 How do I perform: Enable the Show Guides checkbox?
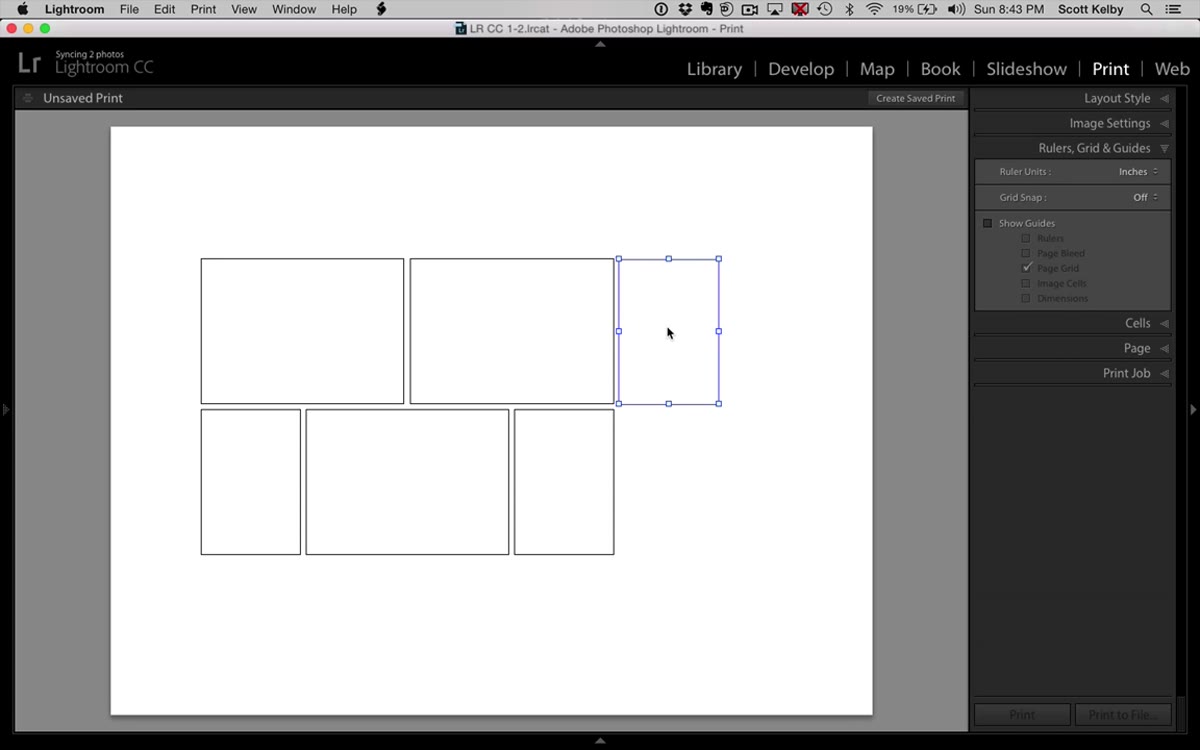[987, 223]
